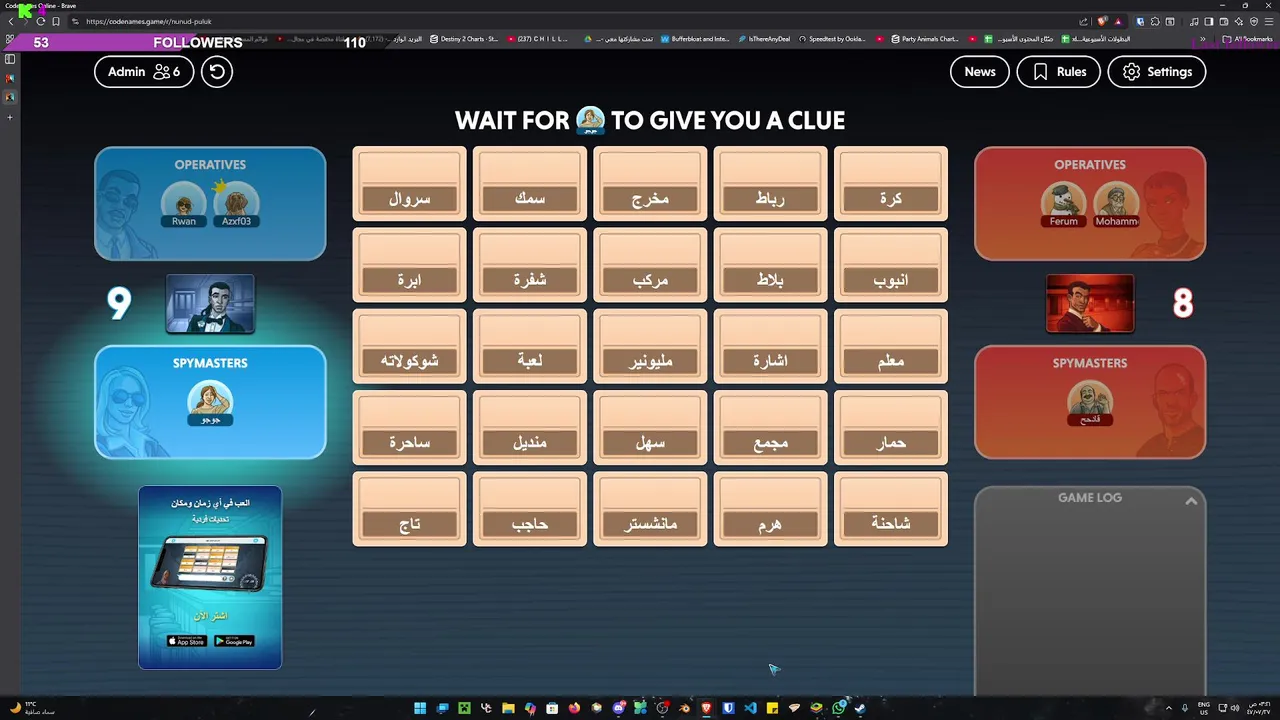Open the Speedtest by Ookla bookmark
The height and width of the screenshot is (720, 1280).
[x=832, y=39]
